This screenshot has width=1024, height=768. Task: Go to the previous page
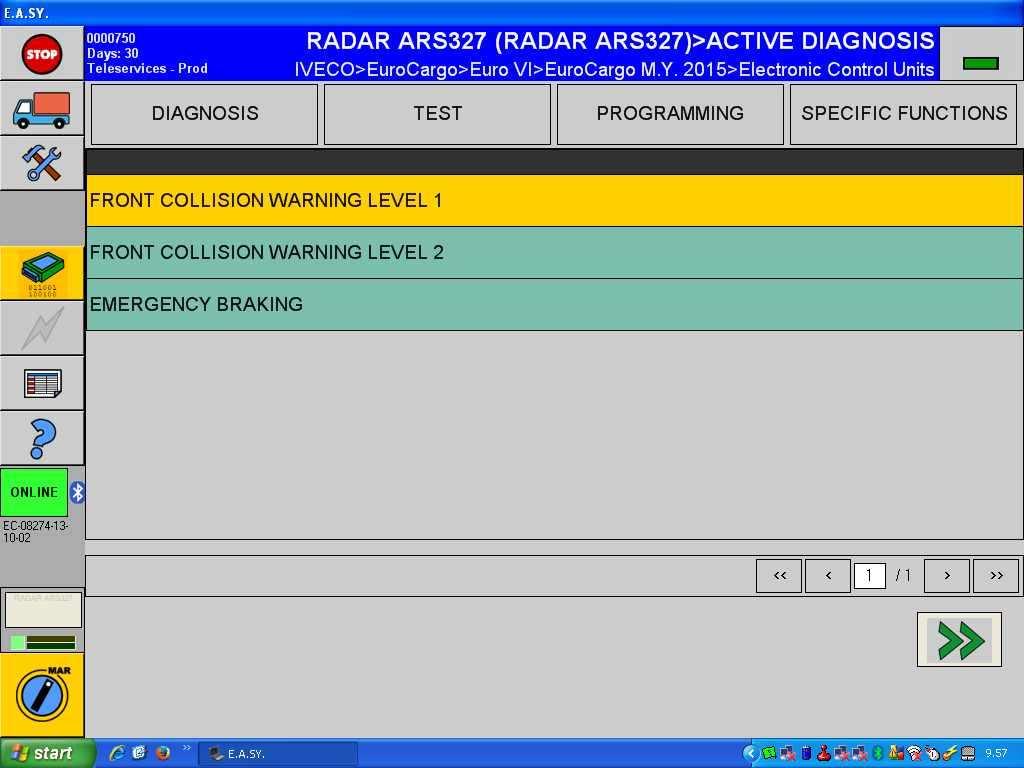coord(828,576)
